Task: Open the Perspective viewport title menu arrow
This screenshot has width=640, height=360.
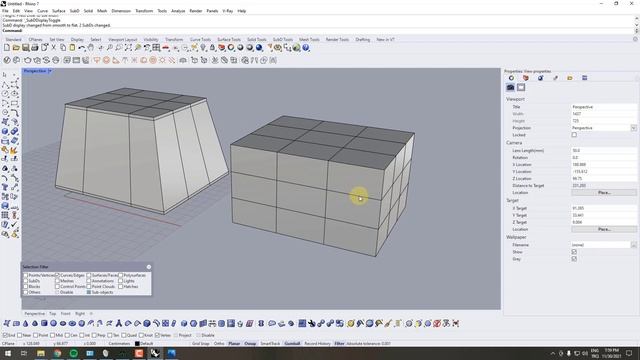Action: tap(50, 71)
